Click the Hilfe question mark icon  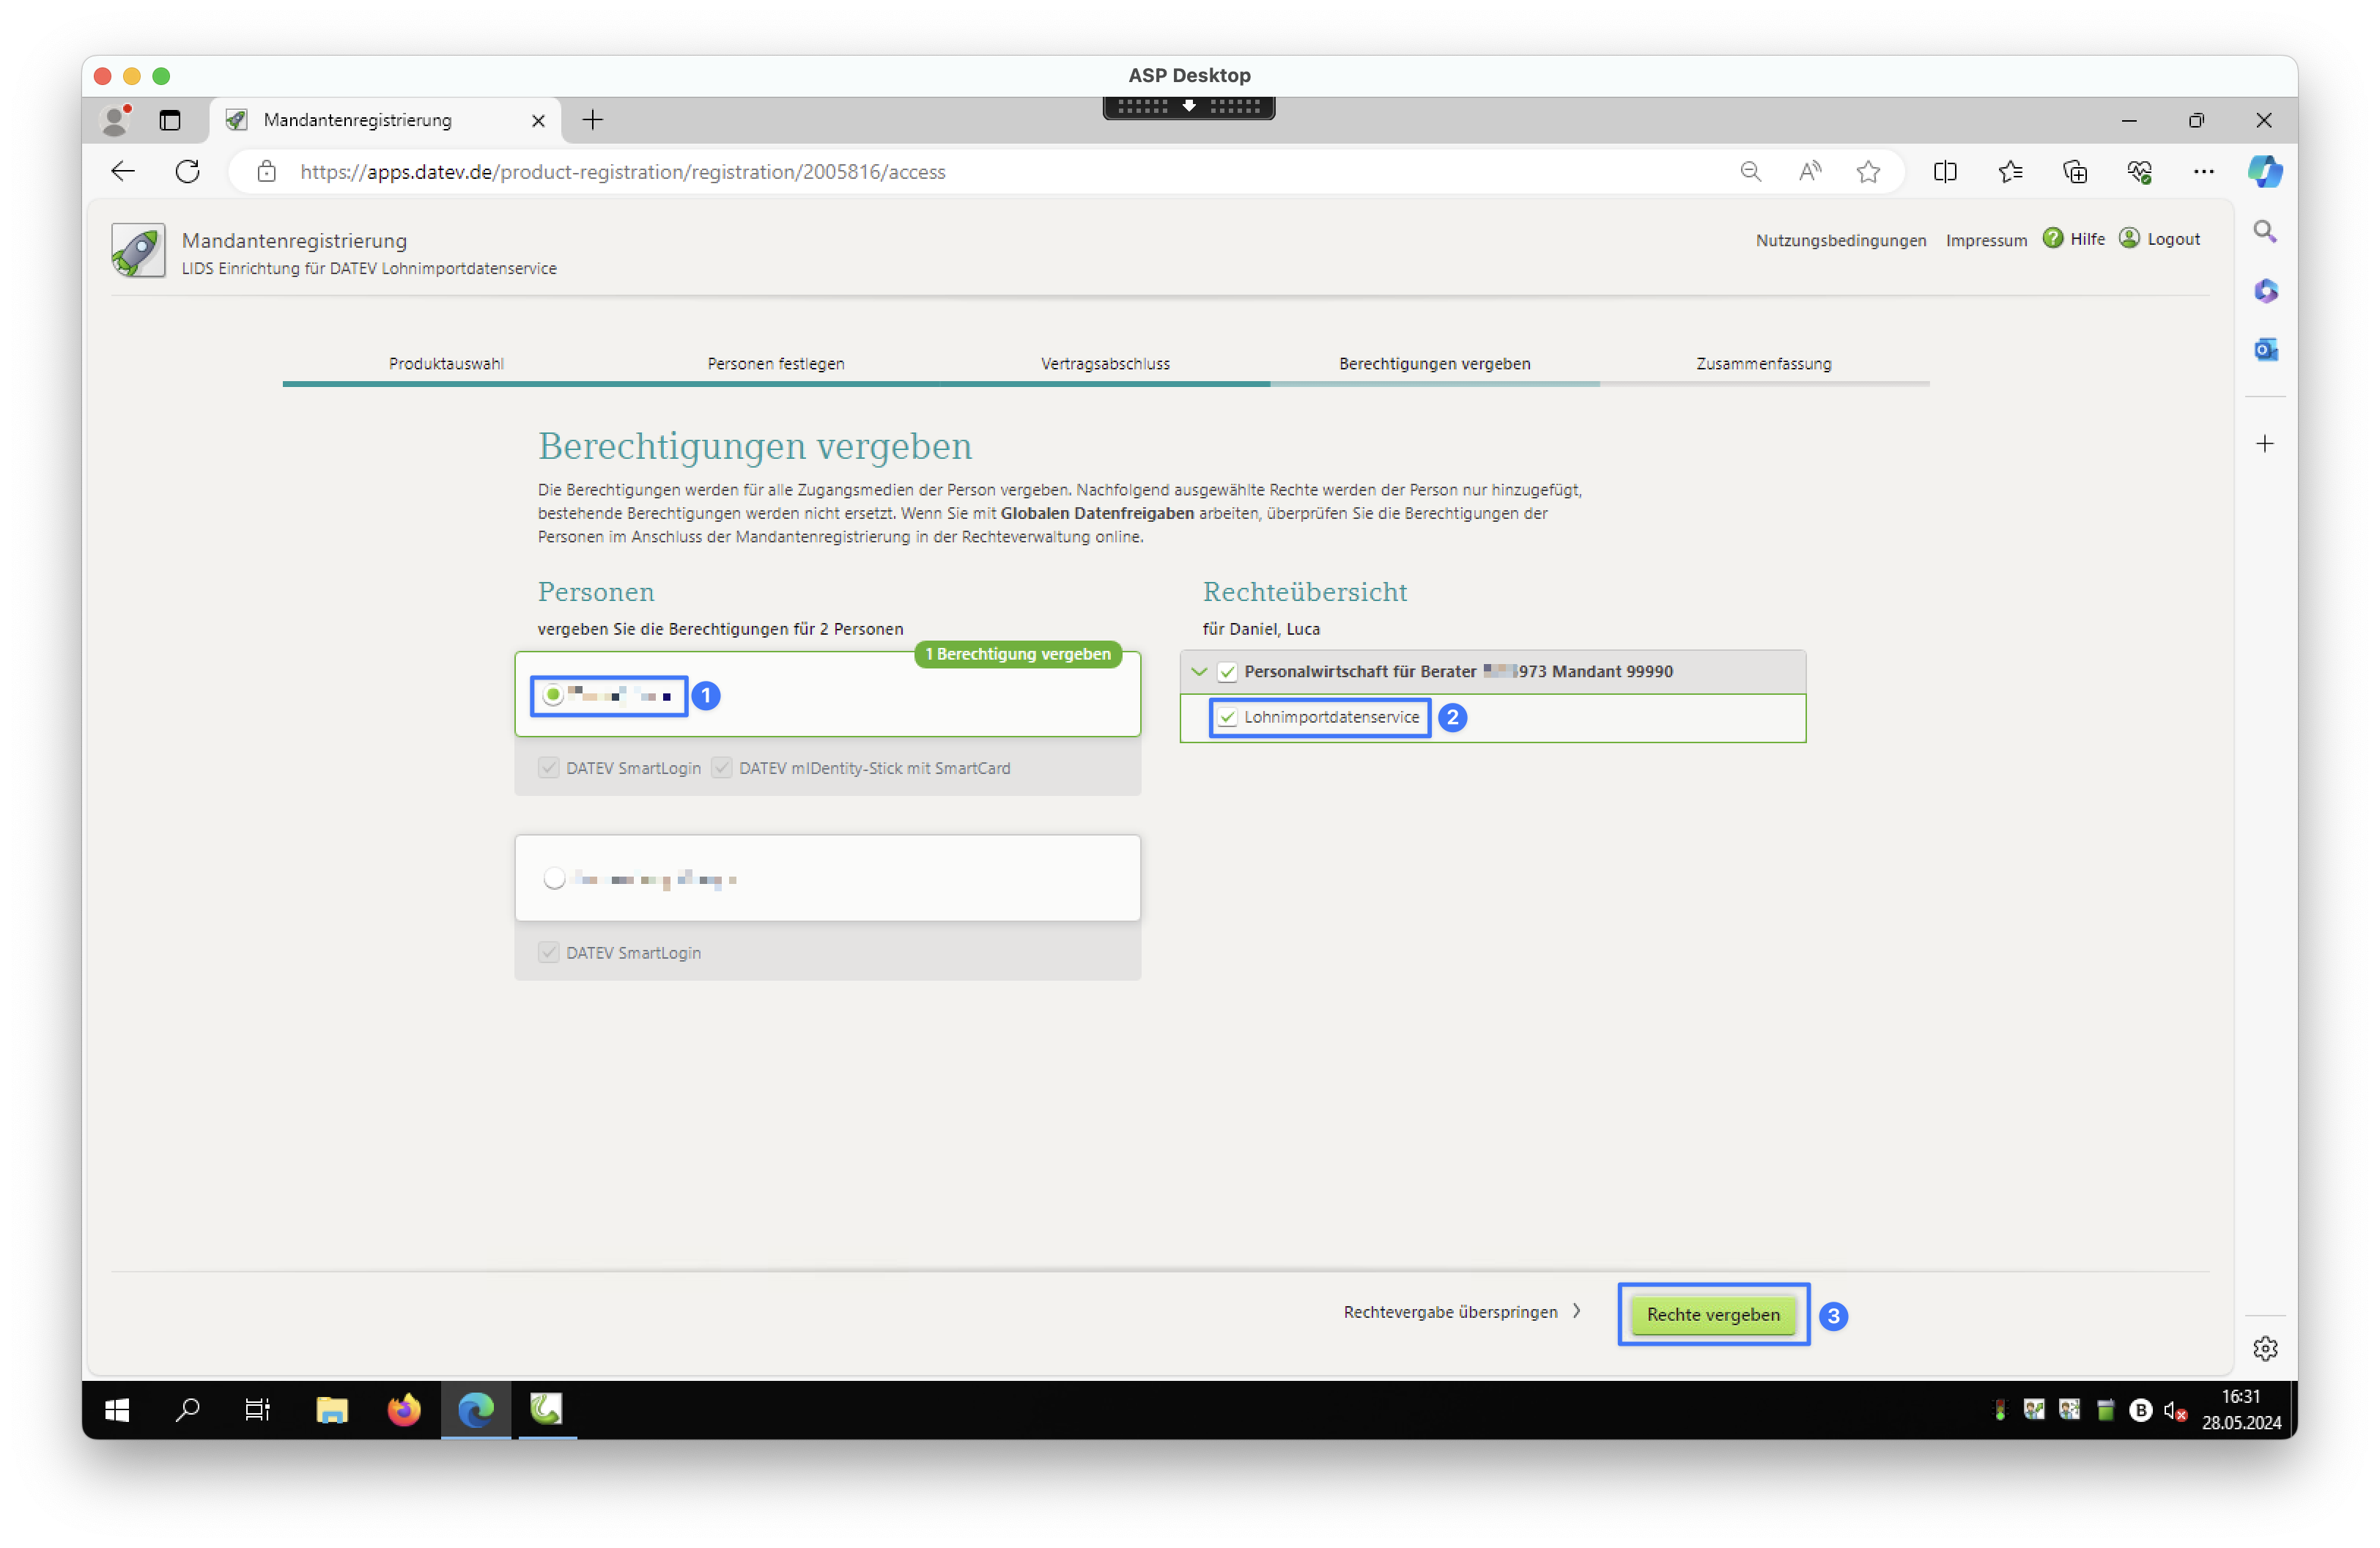pyautogui.click(x=2052, y=239)
